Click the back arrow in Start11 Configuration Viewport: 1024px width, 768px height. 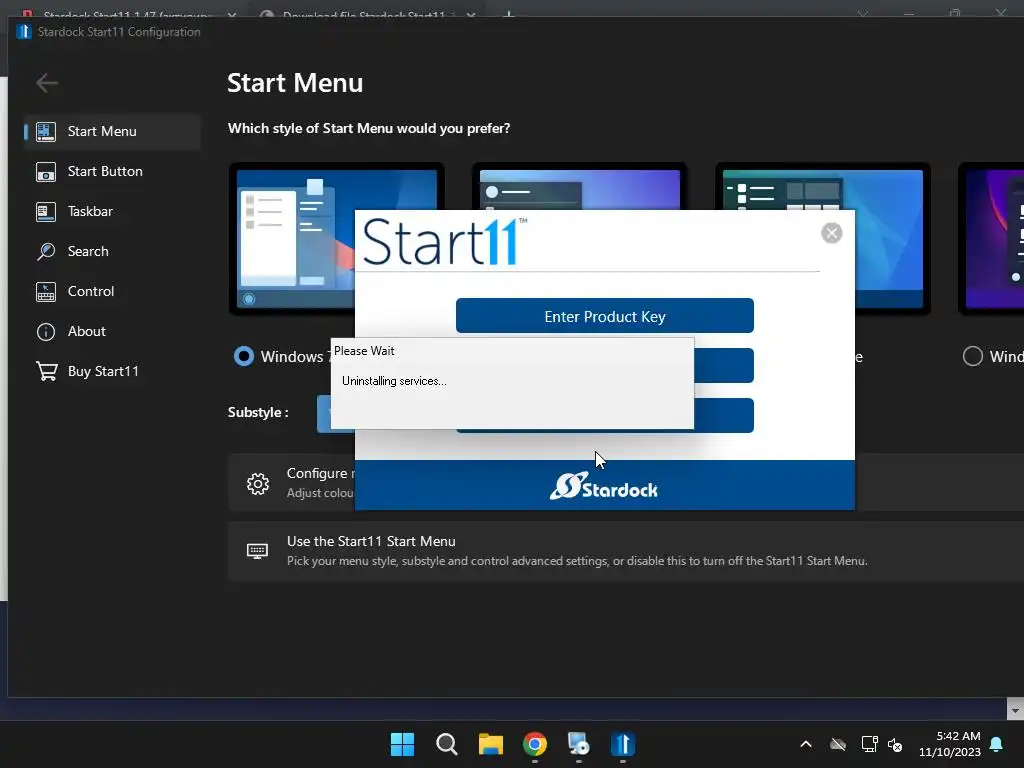[x=47, y=83]
